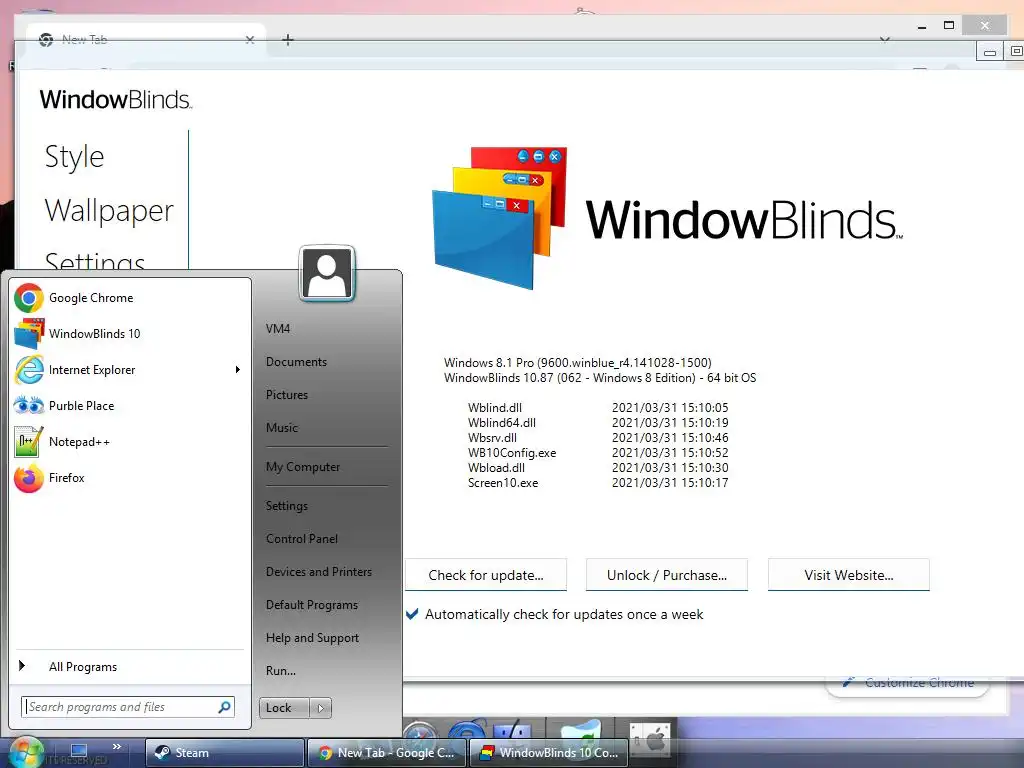Select the New Tab browser tab
1024x768 pixels.
145,40
